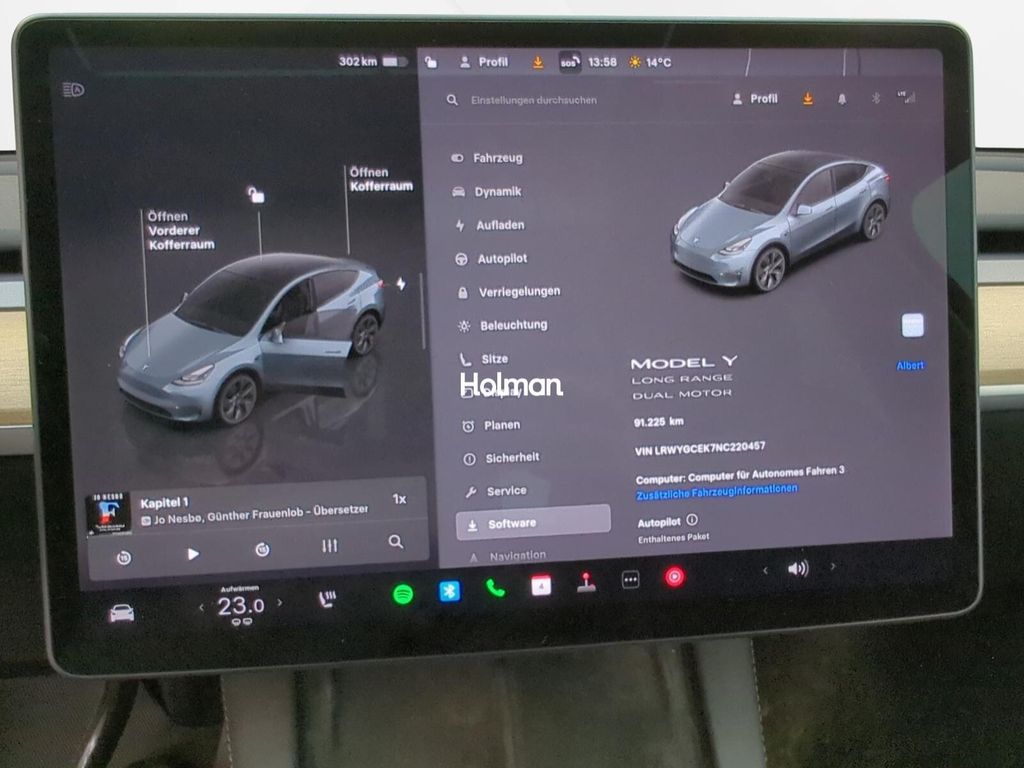Open the Autopilot settings menu
This screenshot has width=1024, height=768.
point(500,258)
